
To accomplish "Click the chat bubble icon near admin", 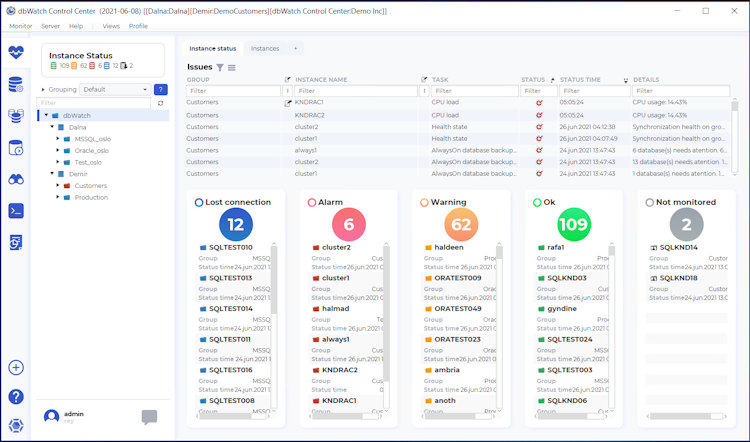I will pyautogui.click(x=149, y=417).
